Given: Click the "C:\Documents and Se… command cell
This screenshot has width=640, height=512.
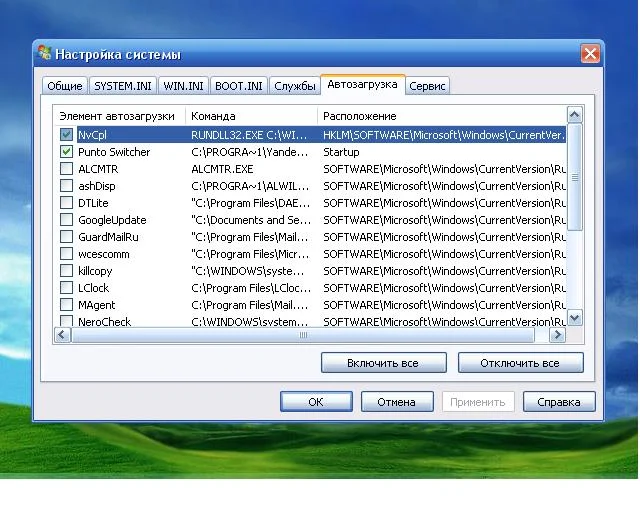Looking at the screenshot, I should click(x=251, y=220).
